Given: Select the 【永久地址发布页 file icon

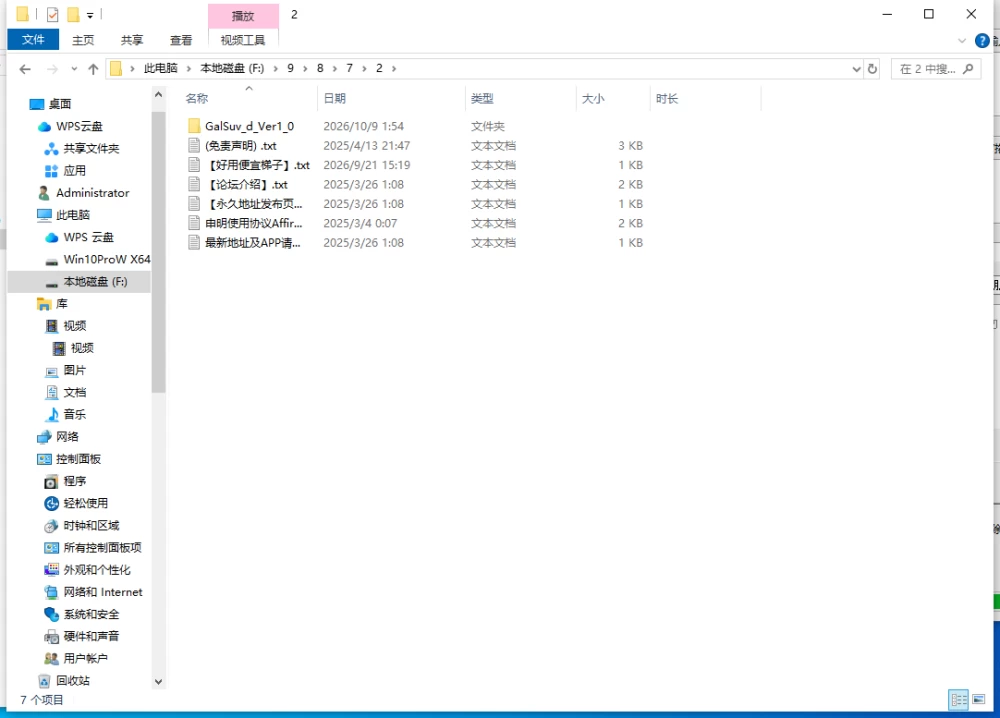Looking at the screenshot, I should (x=194, y=204).
